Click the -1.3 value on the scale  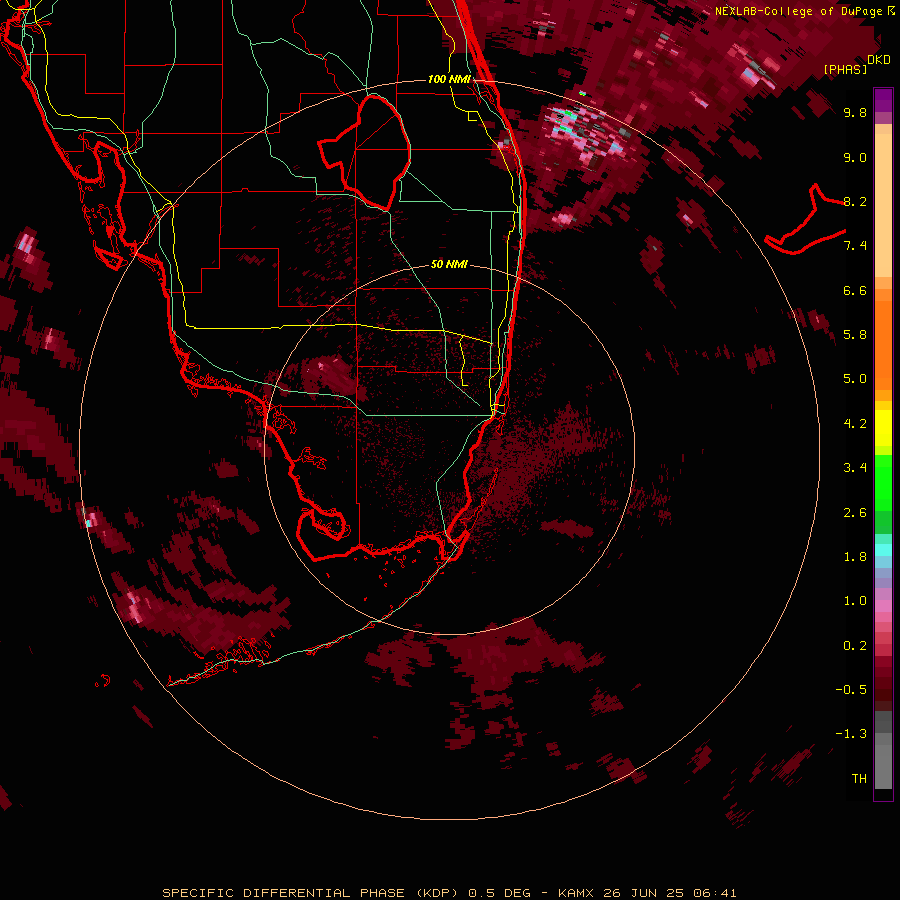(x=851, y=734)
